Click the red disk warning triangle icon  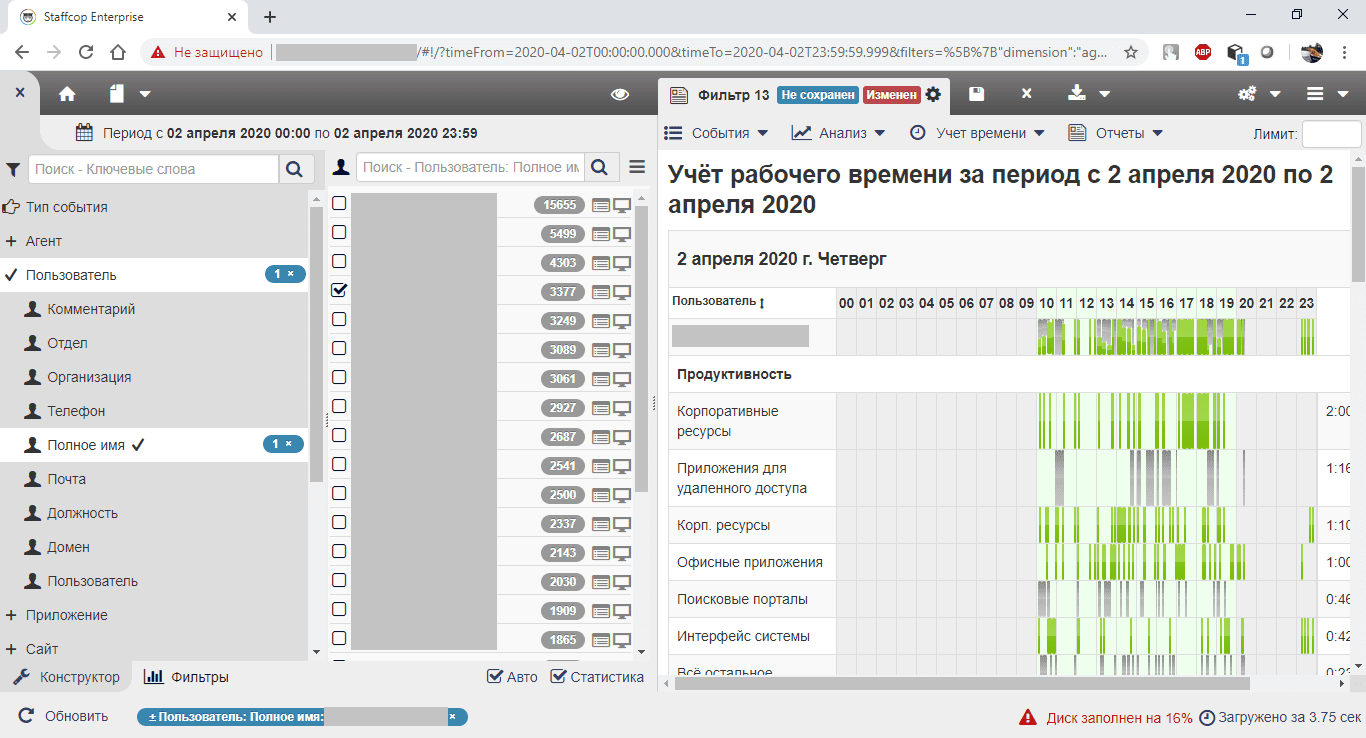click(x=1027, y=717)
